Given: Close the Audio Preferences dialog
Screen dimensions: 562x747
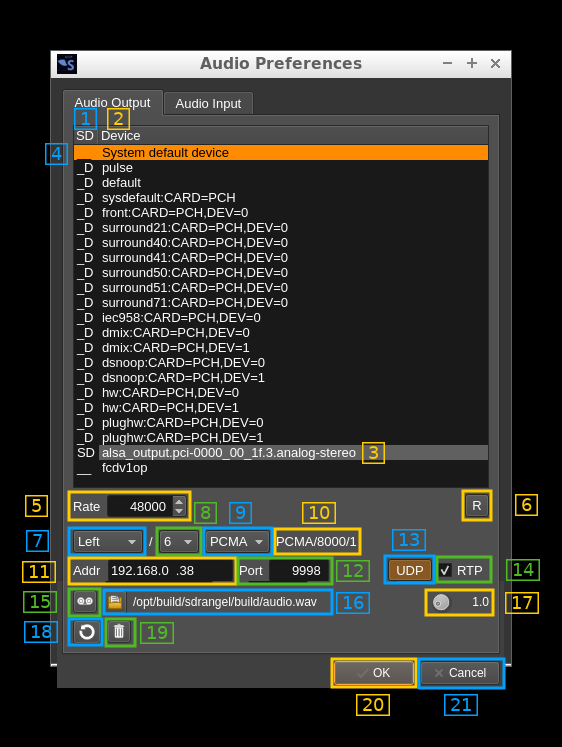Looking at the screenshot, I should [495, 63].
